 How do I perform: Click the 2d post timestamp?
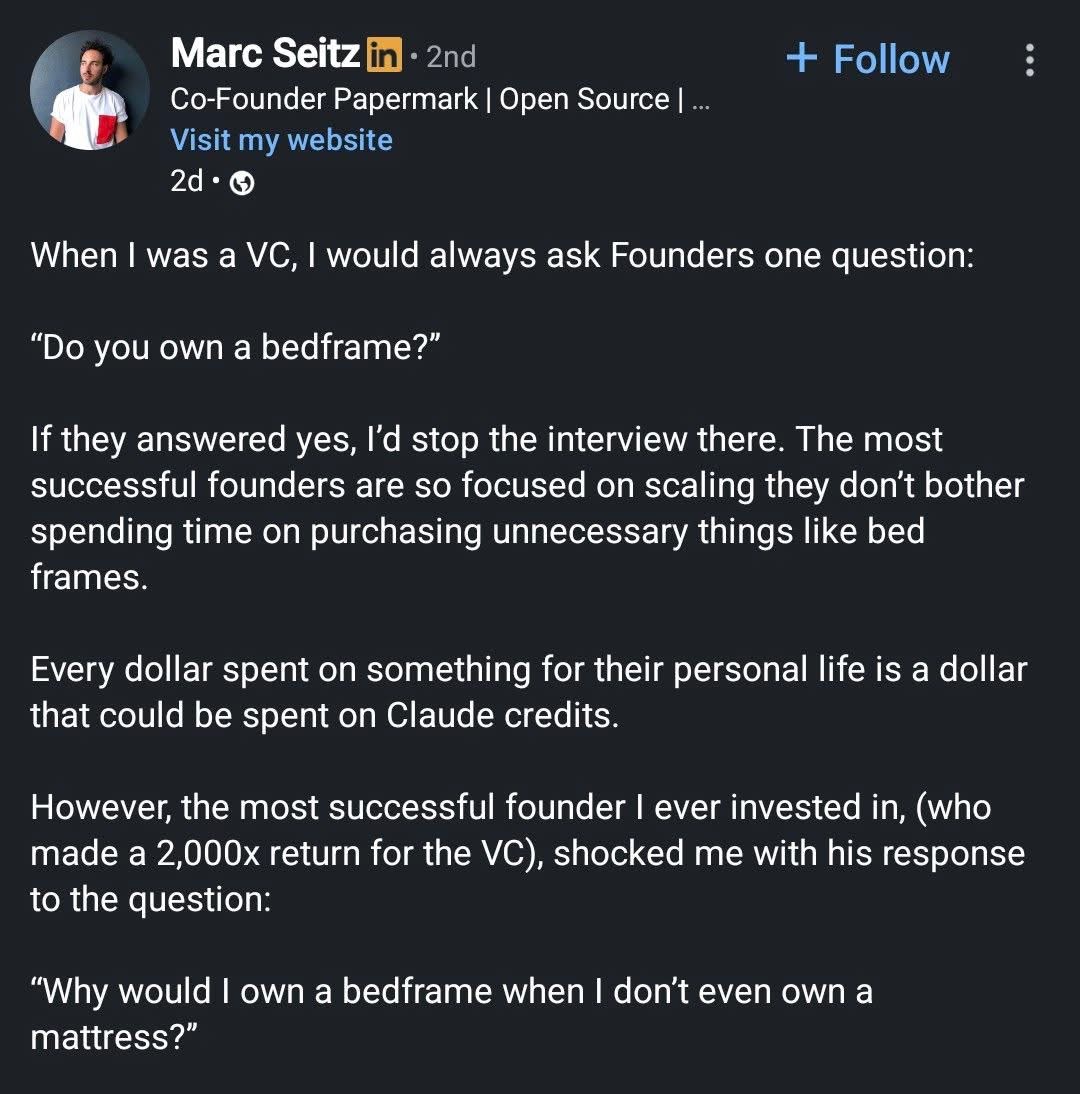187,182
